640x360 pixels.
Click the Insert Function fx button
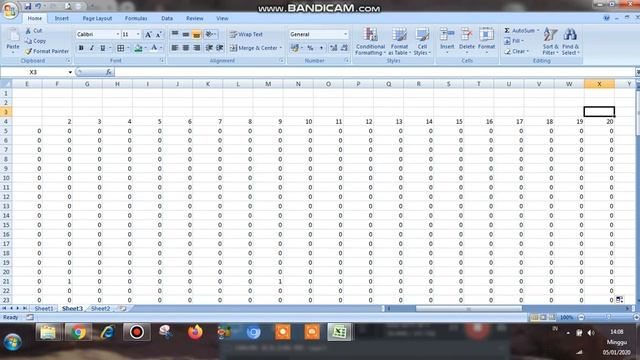tap(109, 72)
